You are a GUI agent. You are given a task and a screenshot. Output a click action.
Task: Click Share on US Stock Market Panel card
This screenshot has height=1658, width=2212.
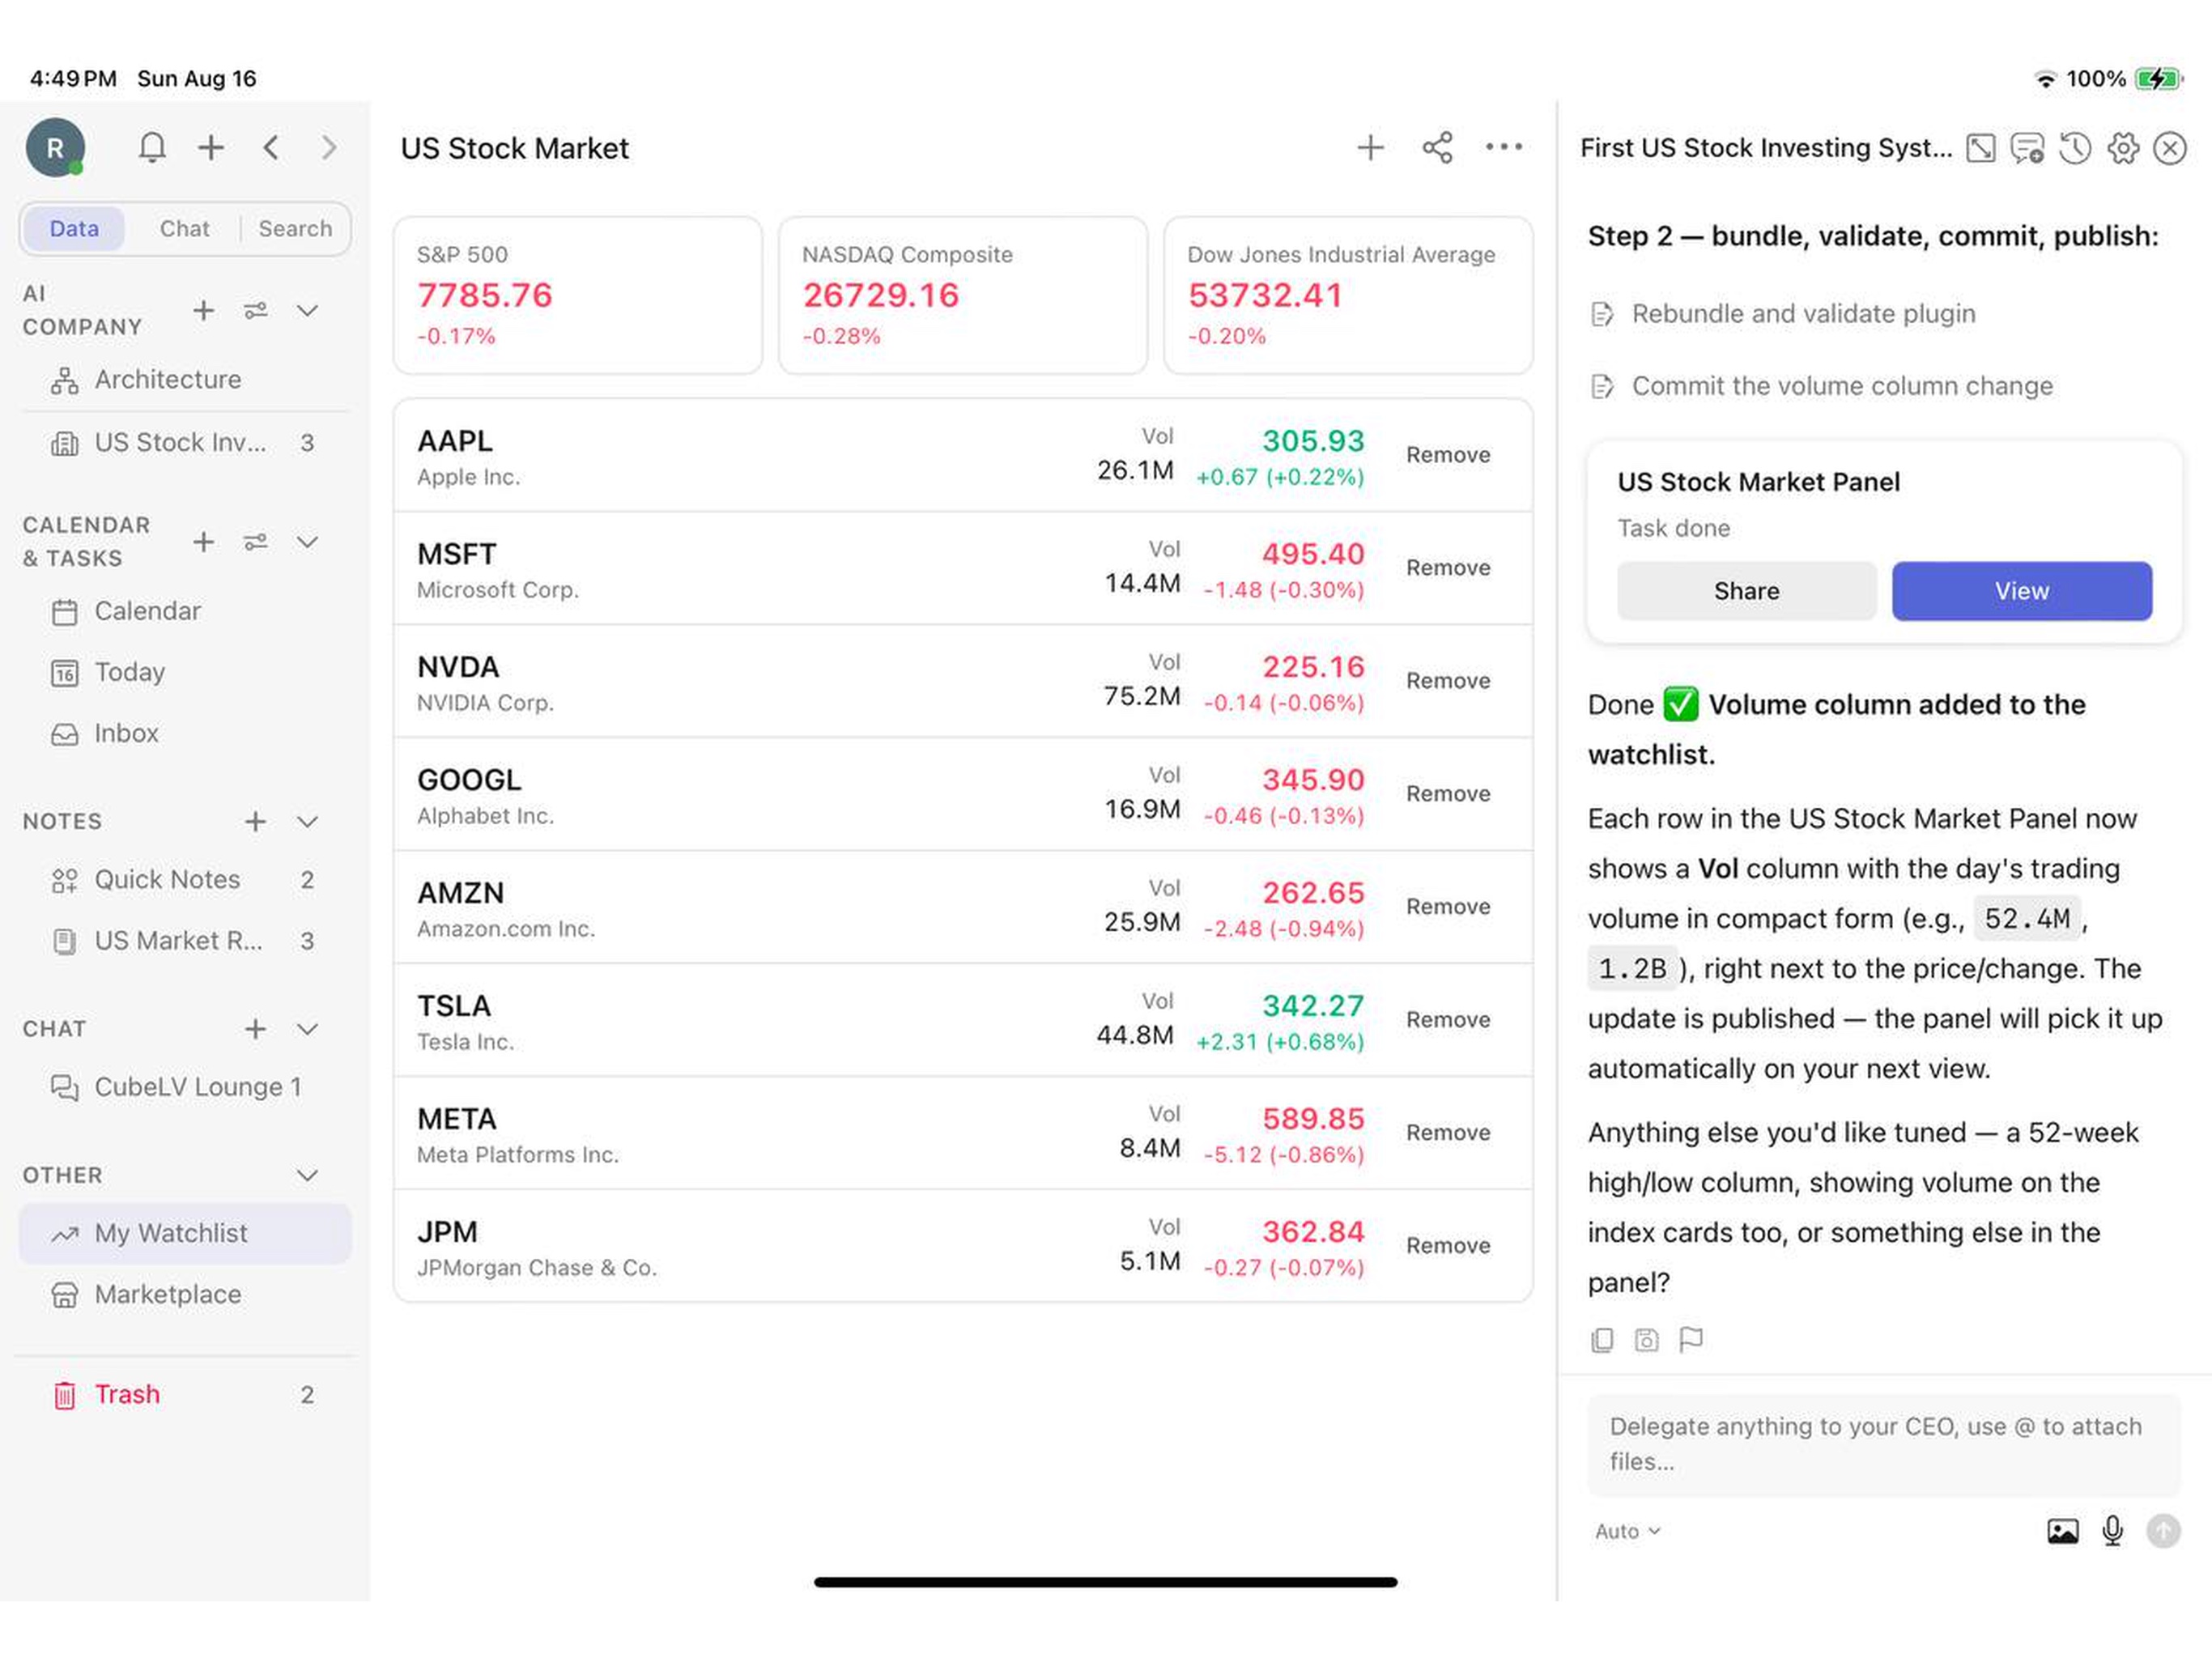click(1746, 591)
